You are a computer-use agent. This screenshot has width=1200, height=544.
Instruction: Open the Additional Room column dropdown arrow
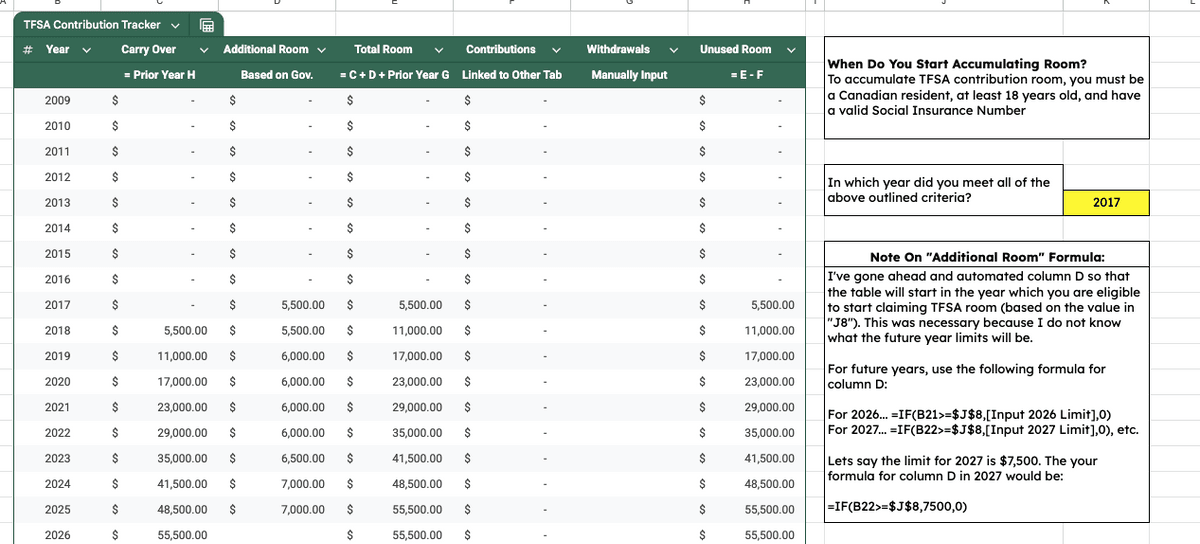click(322, 50)
